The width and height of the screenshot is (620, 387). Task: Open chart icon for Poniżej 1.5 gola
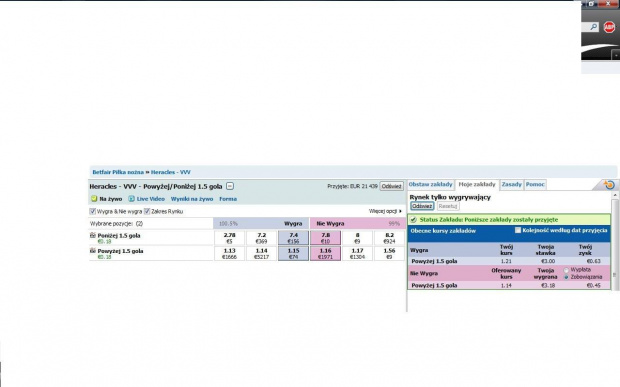click(x=93, y=235)
